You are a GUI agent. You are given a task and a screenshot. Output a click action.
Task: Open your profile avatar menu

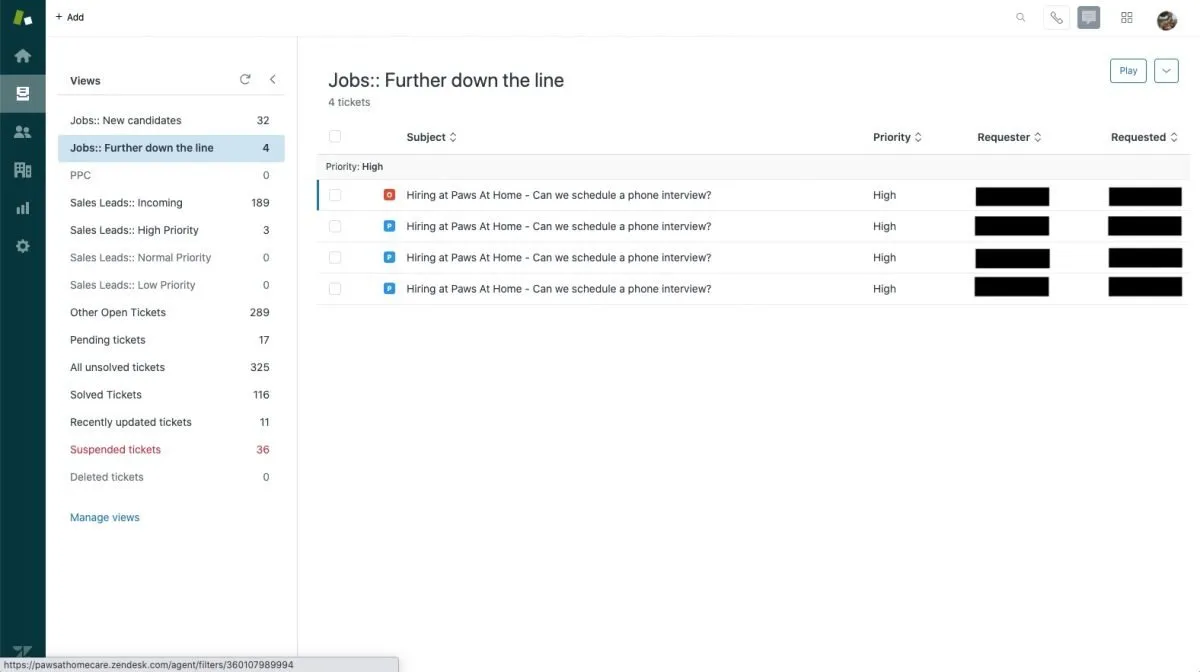(x=1166, y=17)
